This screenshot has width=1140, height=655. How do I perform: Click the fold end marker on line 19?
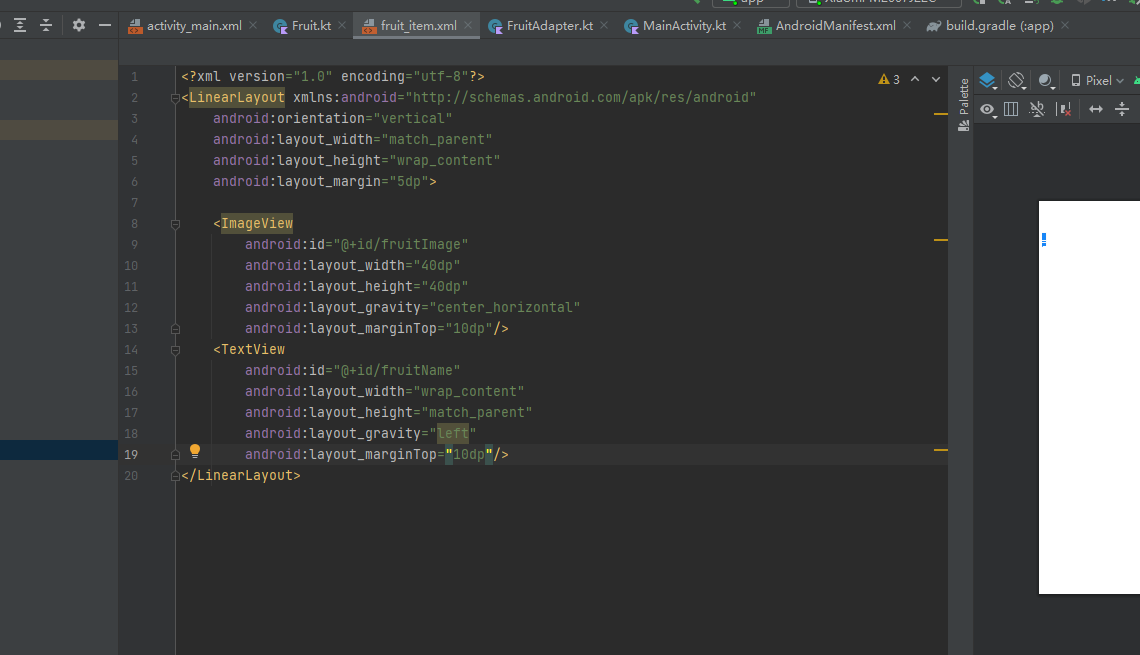(x=175, y=455)
